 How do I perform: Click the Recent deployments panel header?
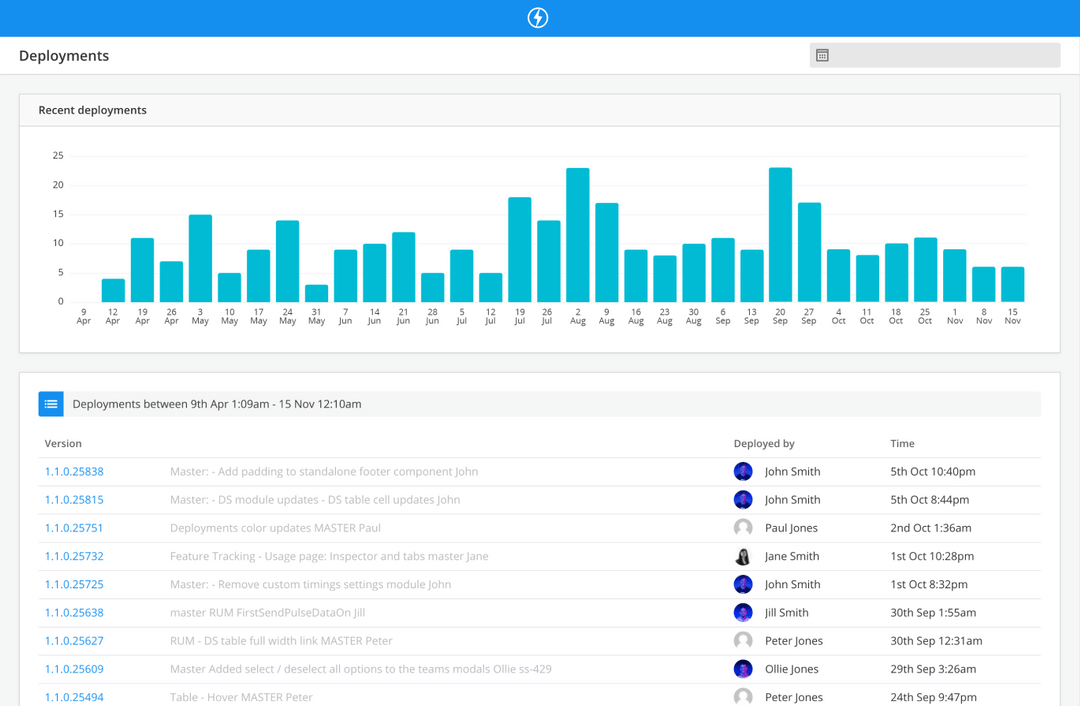(x=92, y=110)
